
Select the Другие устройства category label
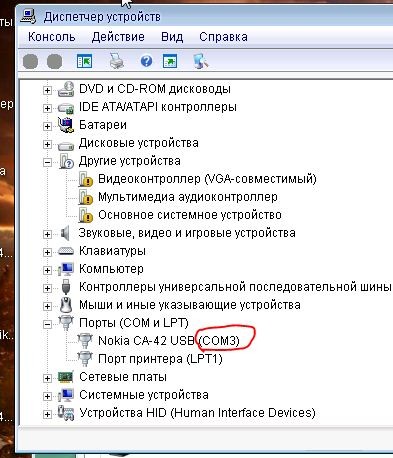(130, 161)
